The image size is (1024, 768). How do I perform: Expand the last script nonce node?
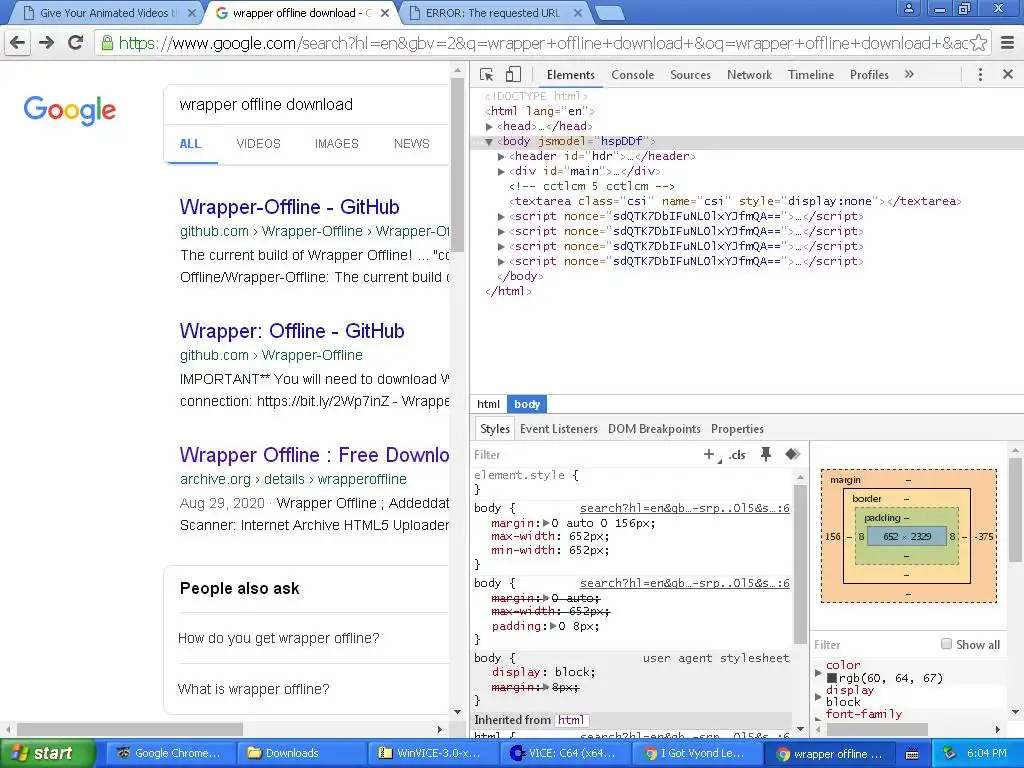[x=501, y=261]
